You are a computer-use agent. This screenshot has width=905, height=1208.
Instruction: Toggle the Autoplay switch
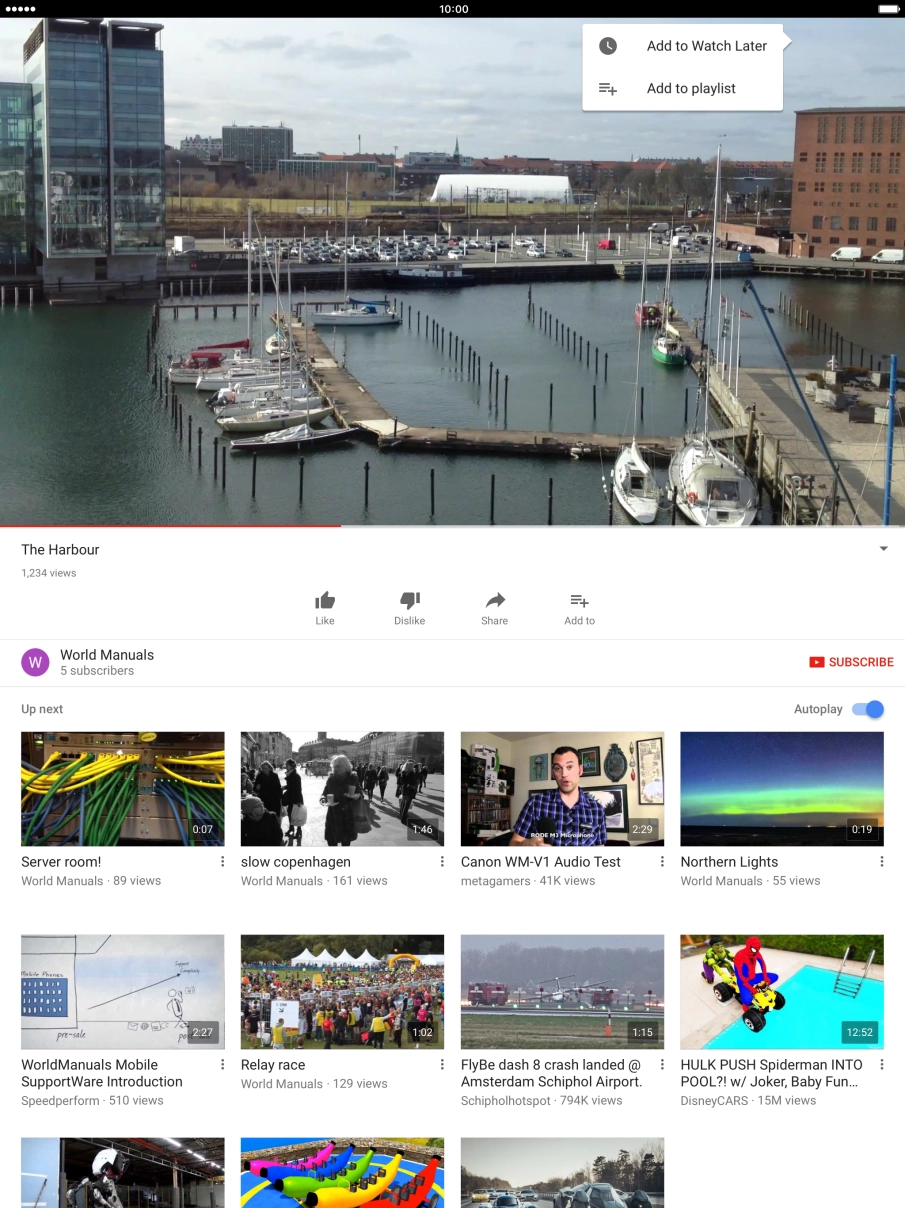point(868,709)
